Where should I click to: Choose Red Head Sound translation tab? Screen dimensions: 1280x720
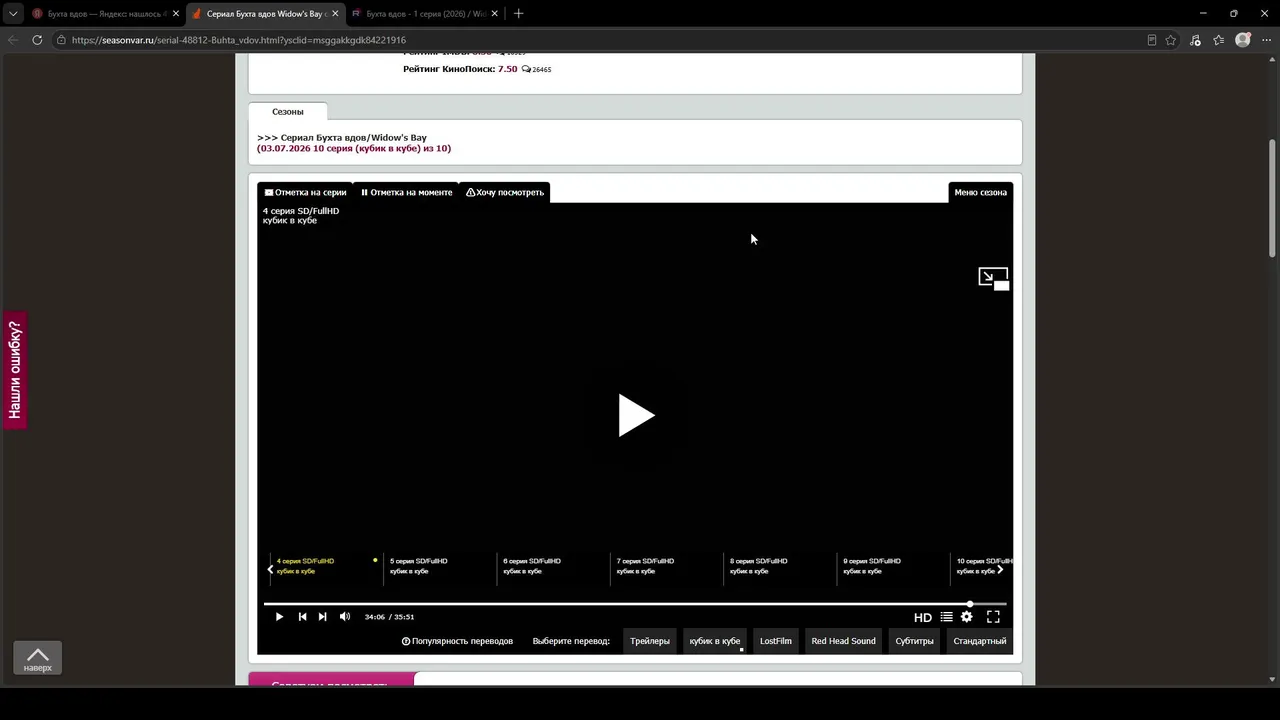point(843,641)
